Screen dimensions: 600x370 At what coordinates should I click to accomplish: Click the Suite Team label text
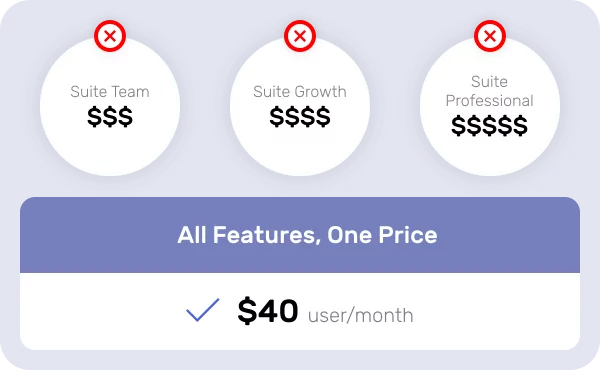pos(110,92)
